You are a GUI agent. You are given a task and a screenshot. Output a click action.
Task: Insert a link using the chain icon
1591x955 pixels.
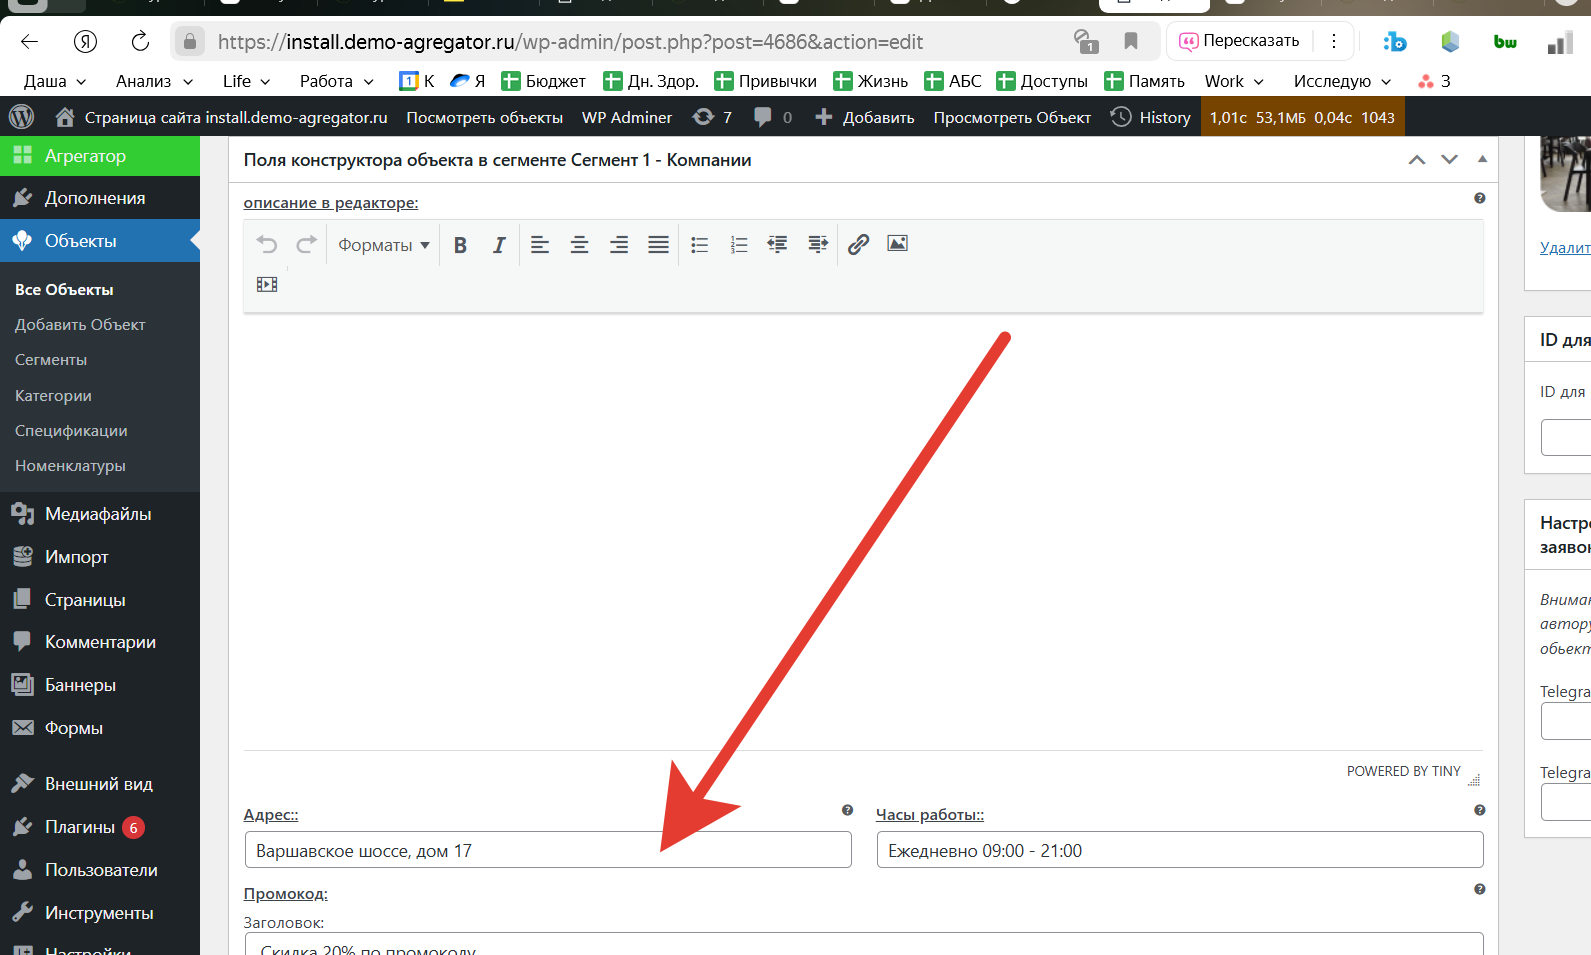click(858, 244)
